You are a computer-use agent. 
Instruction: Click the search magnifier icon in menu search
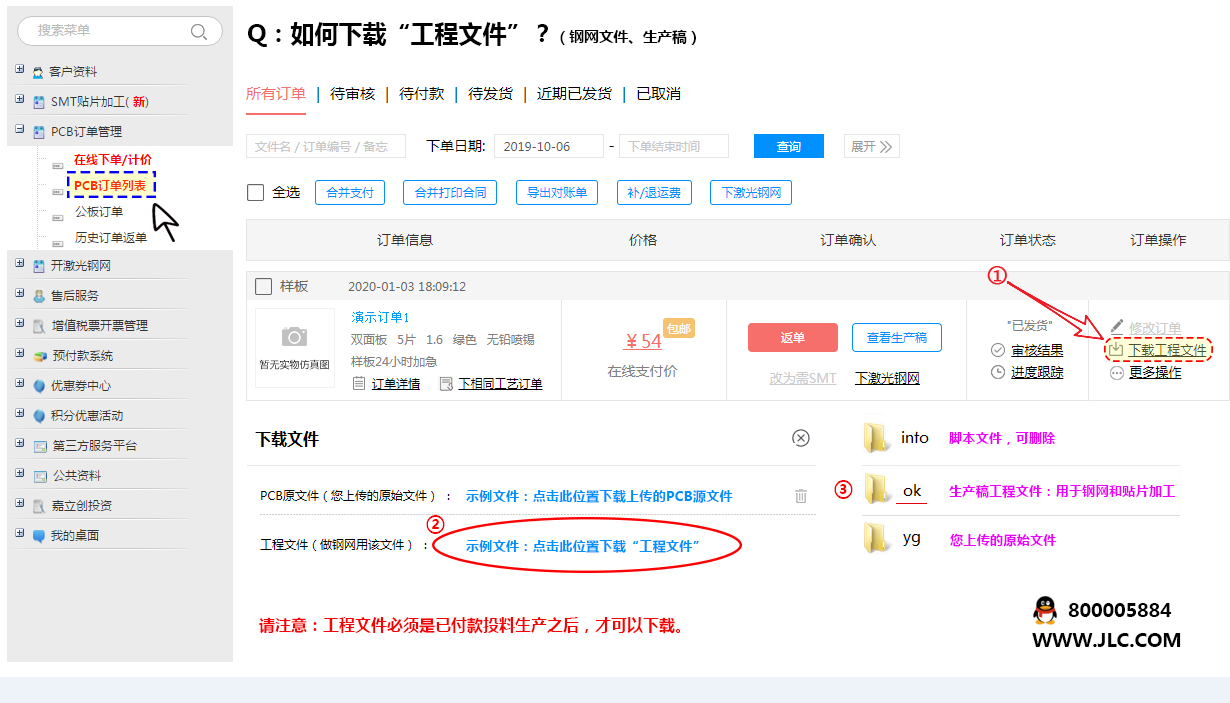(199, 31)
